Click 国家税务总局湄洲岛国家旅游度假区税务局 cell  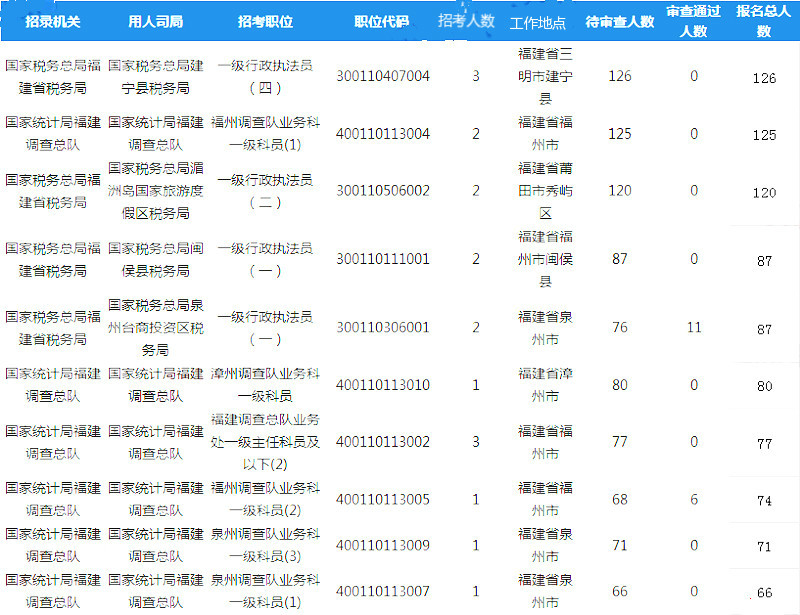pos(156,191)
